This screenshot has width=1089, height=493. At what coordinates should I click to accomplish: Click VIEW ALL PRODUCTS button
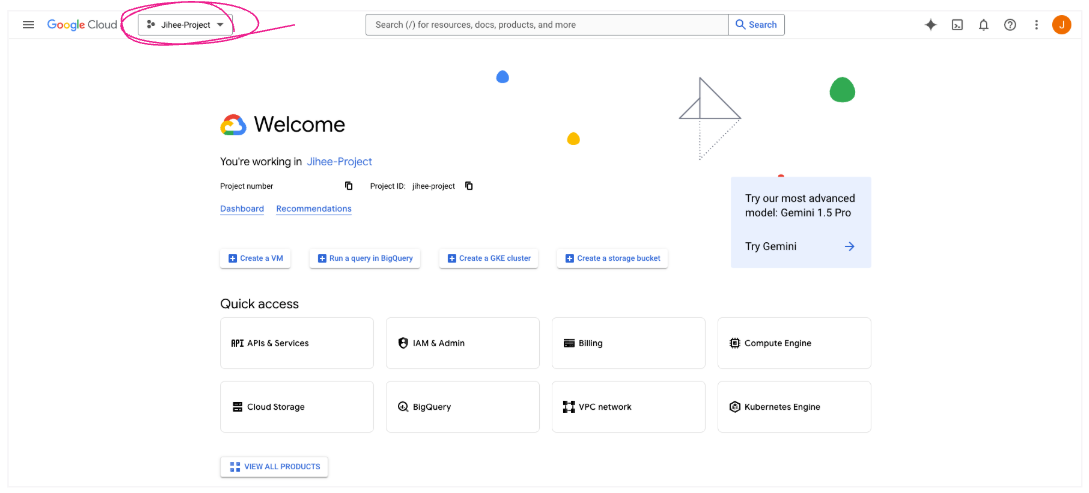tap(274, 467)
